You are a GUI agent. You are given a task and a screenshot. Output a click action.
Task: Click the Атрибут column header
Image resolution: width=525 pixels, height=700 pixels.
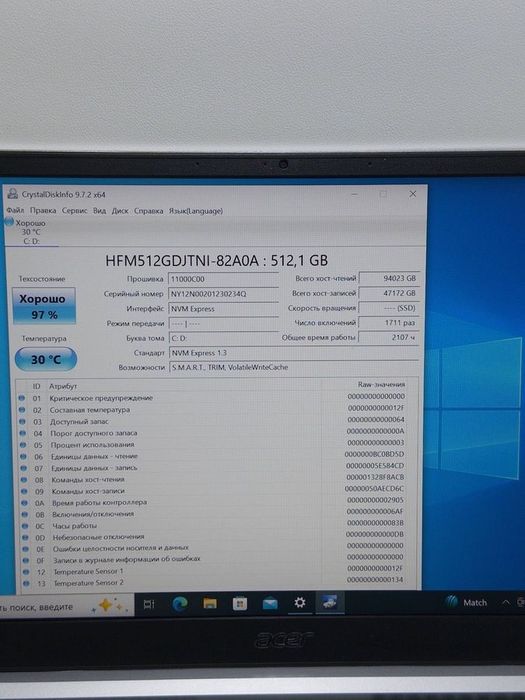coord(62,386)
